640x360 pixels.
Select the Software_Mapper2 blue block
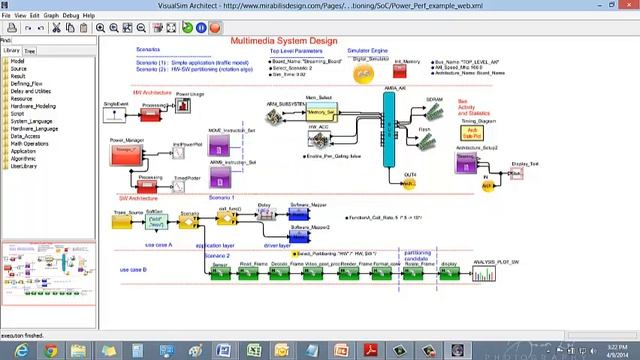coord(300,236)
